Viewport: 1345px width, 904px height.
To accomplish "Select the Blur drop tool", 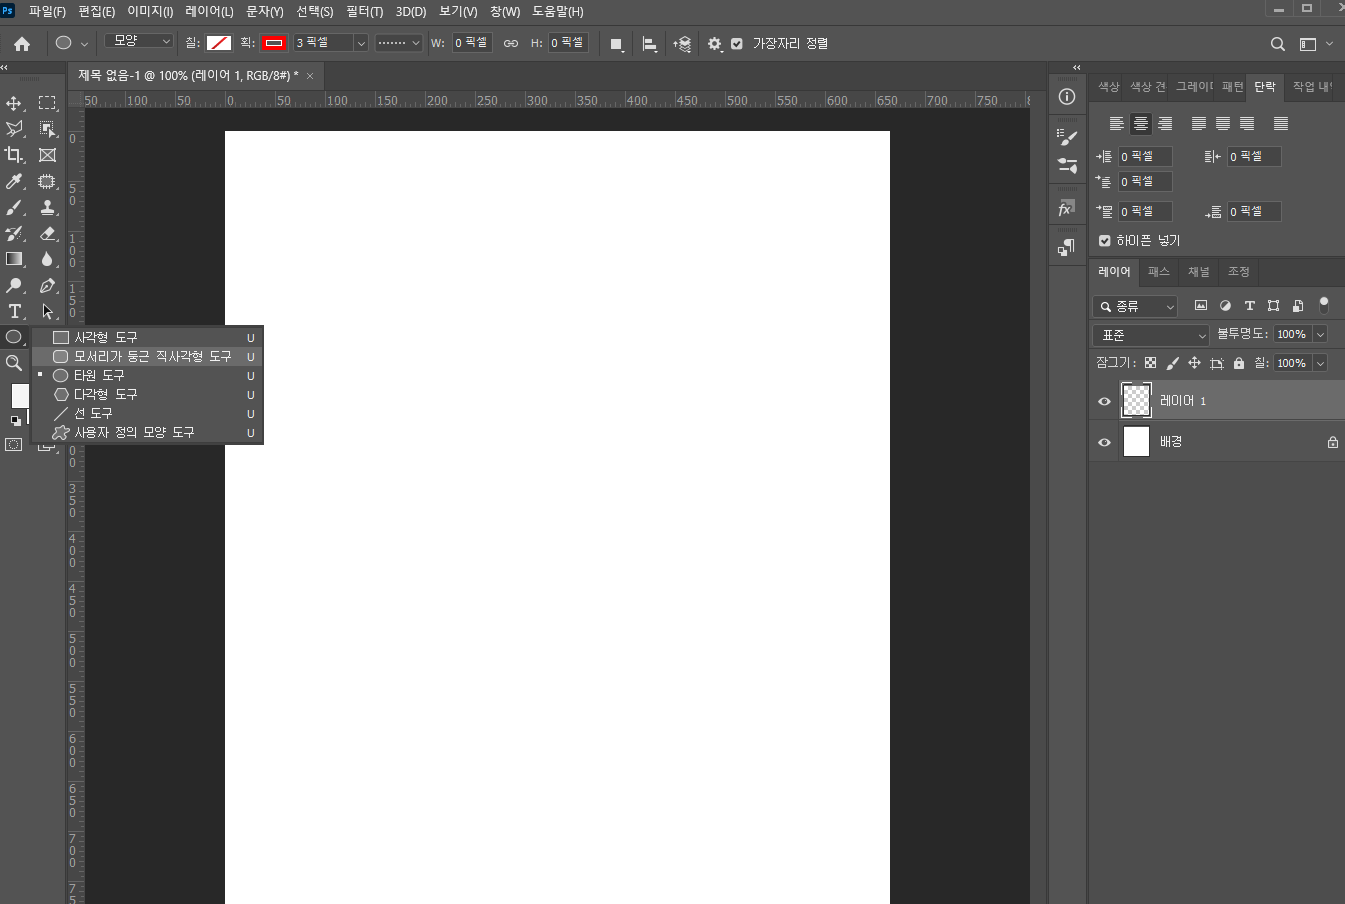I will click(x=47, y=259).
